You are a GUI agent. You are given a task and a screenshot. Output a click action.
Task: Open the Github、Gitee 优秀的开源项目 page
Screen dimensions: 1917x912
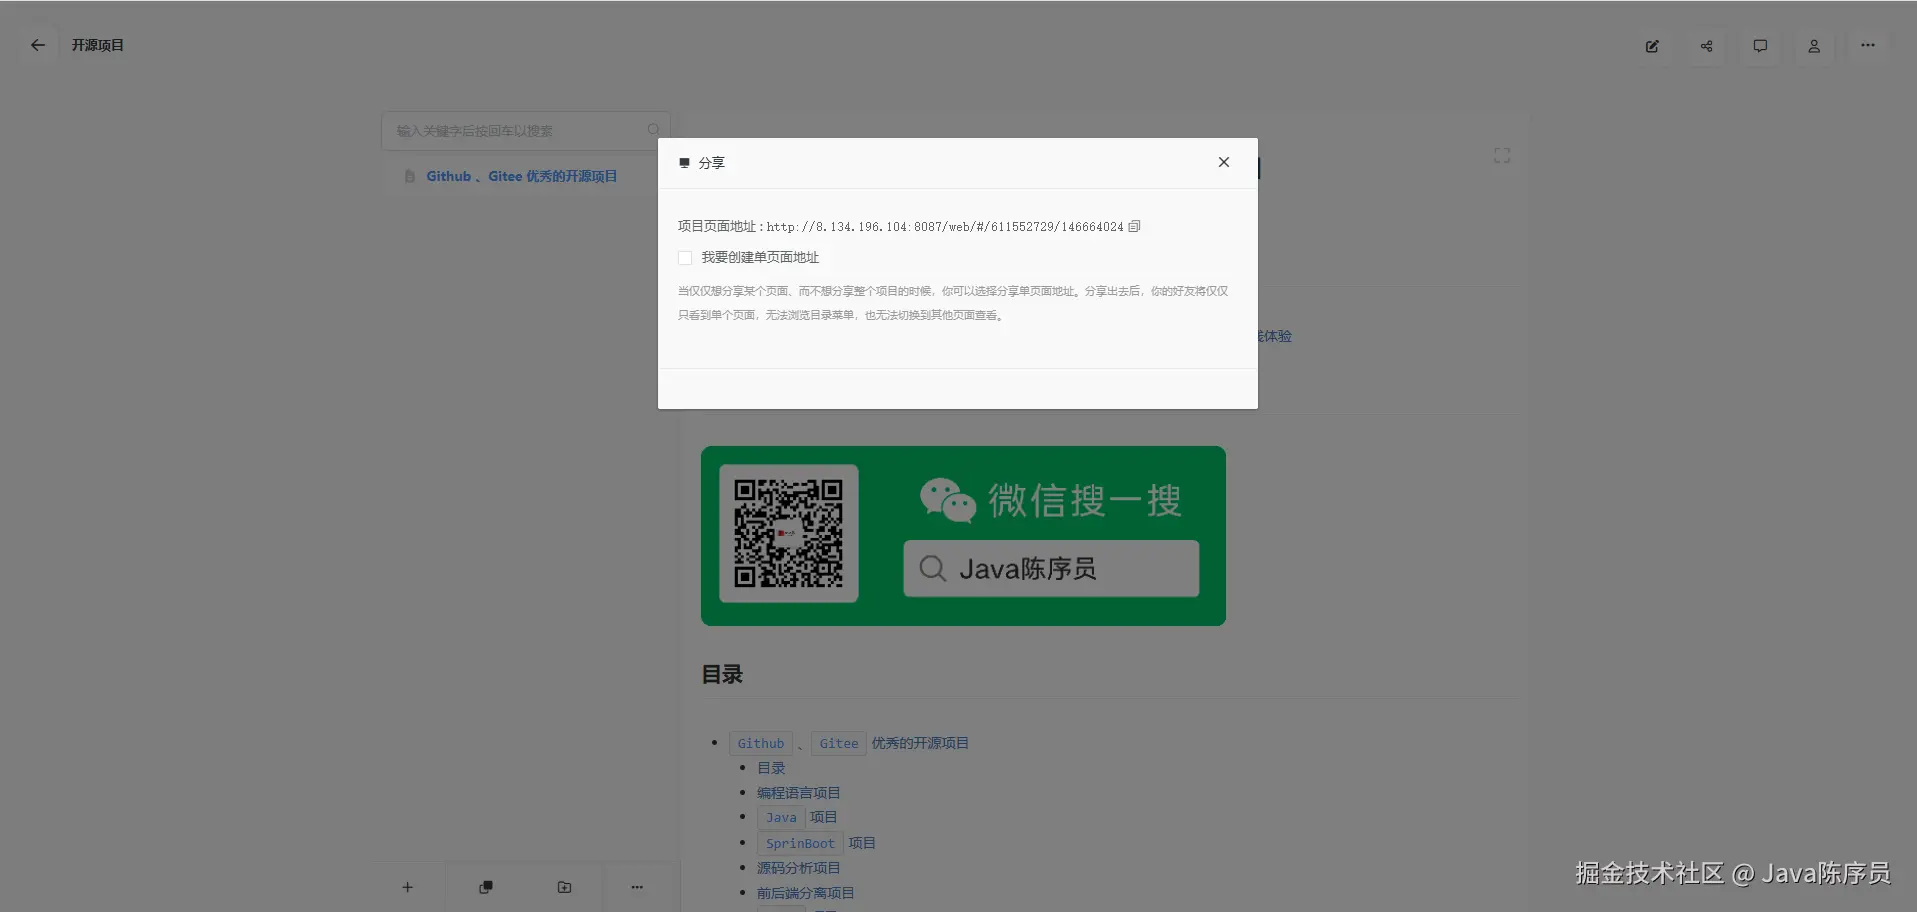coord(521,176)
